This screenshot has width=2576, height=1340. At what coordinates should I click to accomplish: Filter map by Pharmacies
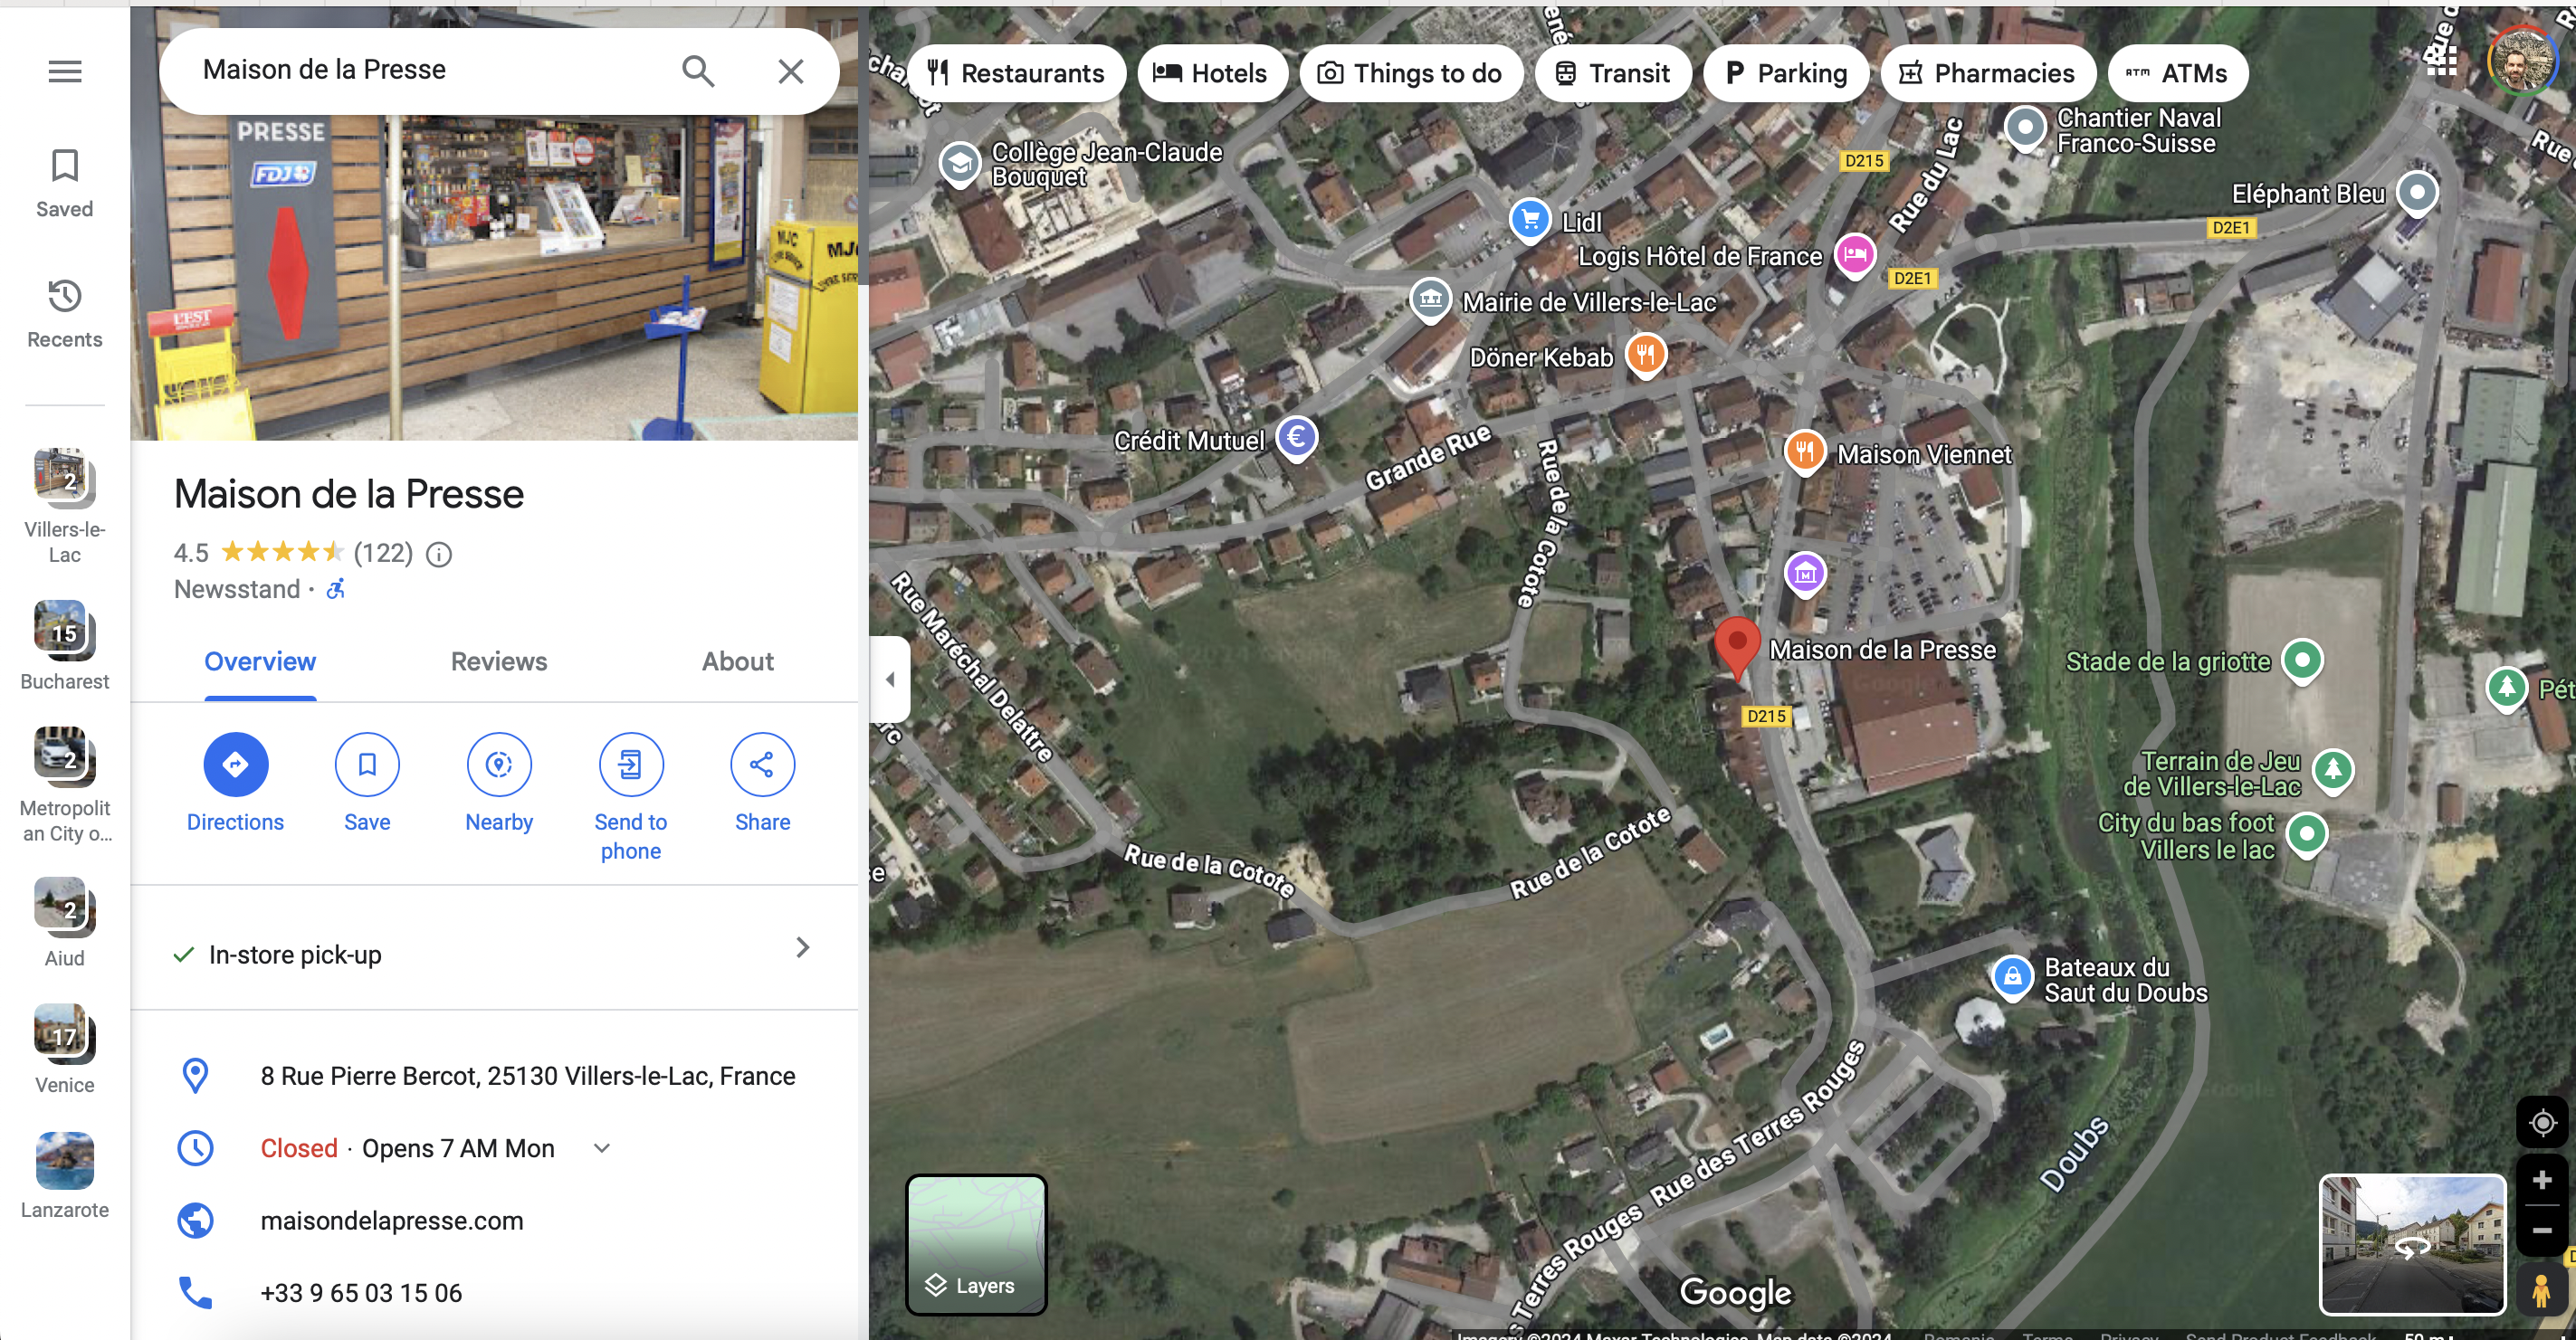pyautogui.click(x=1988, y=73)
